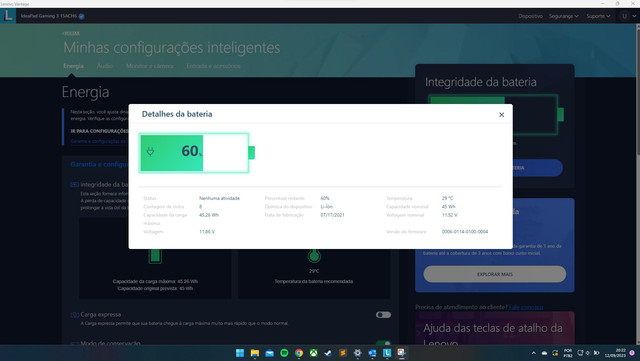Select the 11.86 V voltage value

pyautogui.click(x=207, y=232)
